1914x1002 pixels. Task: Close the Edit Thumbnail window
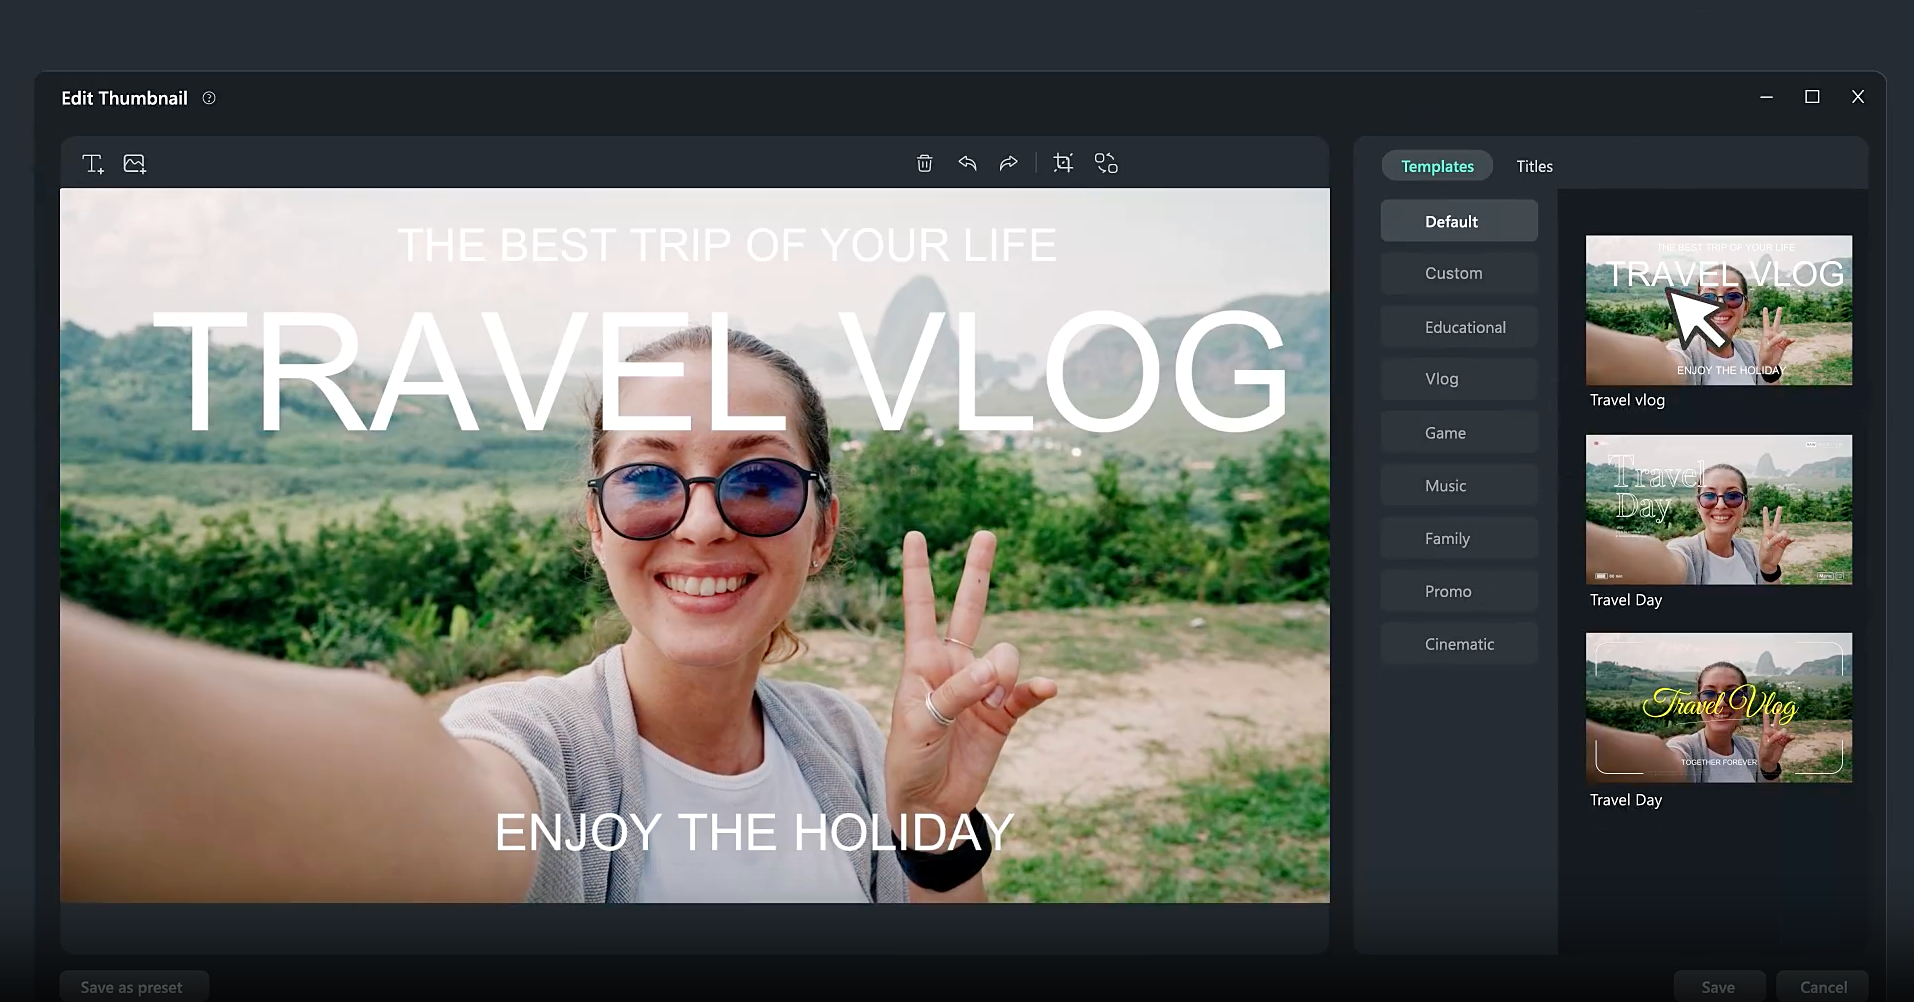(1858, 97)
